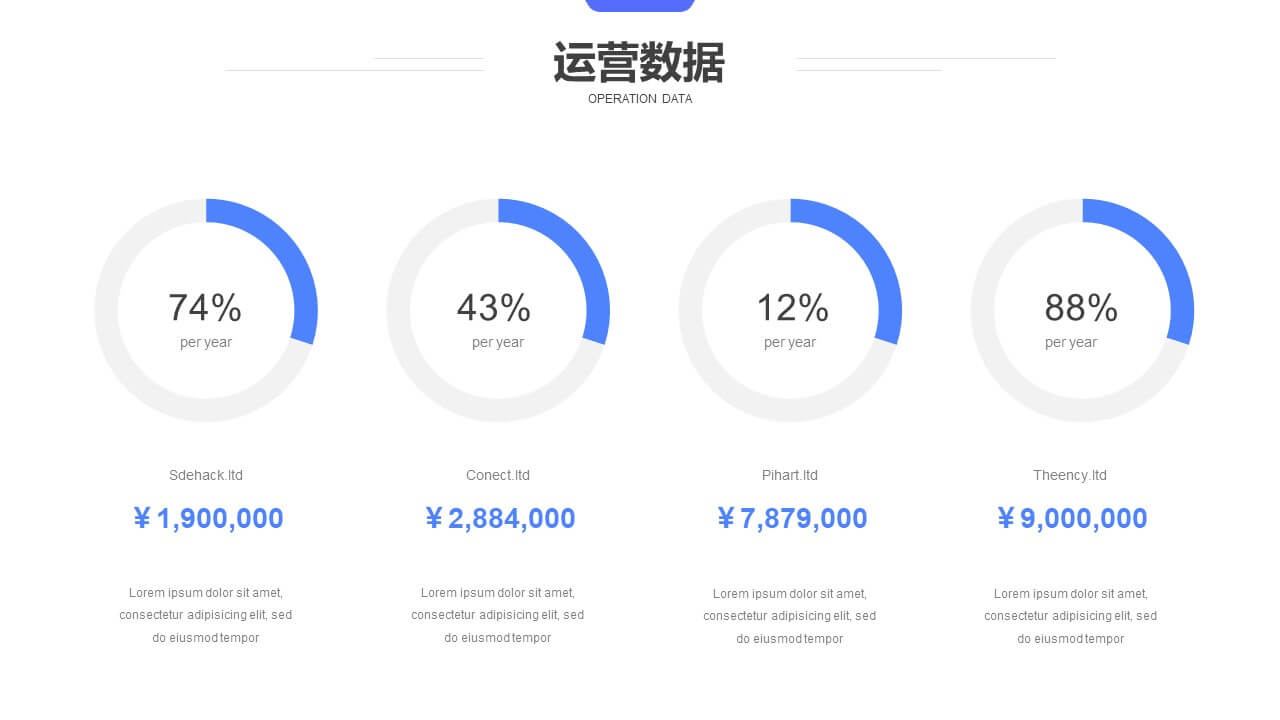Select the OPERATION DATA subtitle

(640, 99)
